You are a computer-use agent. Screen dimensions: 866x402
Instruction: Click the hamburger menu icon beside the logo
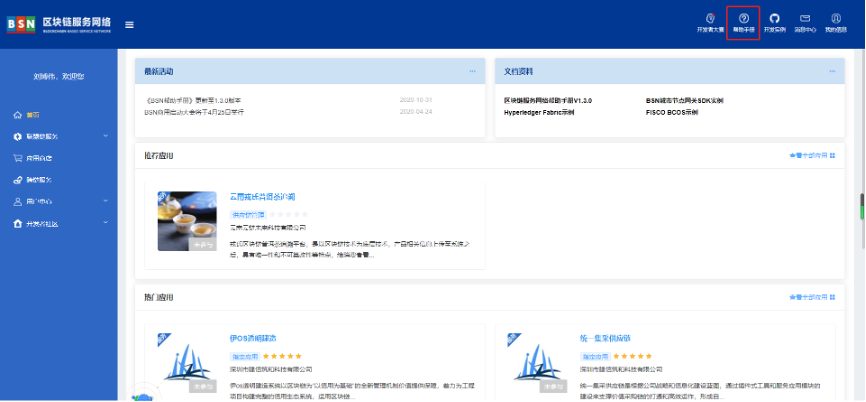pyautogui.click(x=129, y=24)
